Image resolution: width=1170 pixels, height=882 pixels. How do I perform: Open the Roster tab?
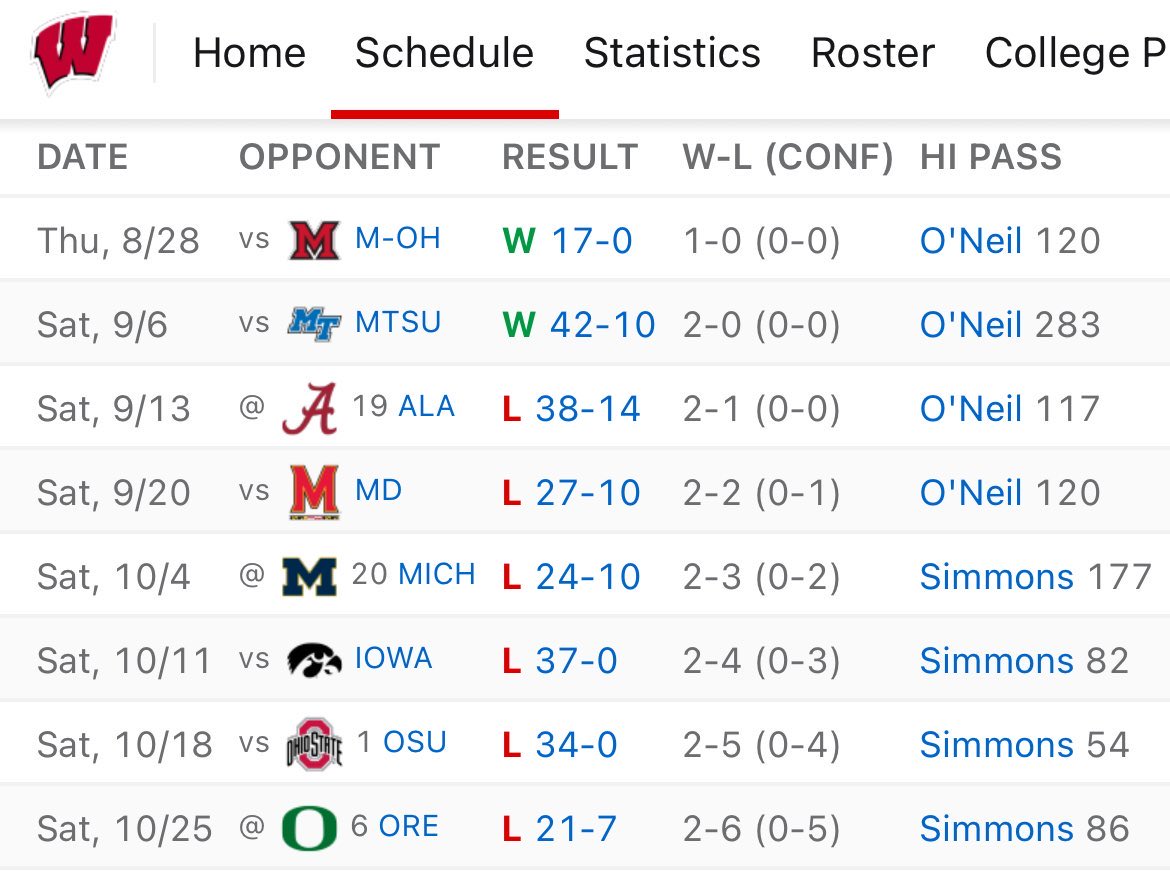[x=872, y=53]
